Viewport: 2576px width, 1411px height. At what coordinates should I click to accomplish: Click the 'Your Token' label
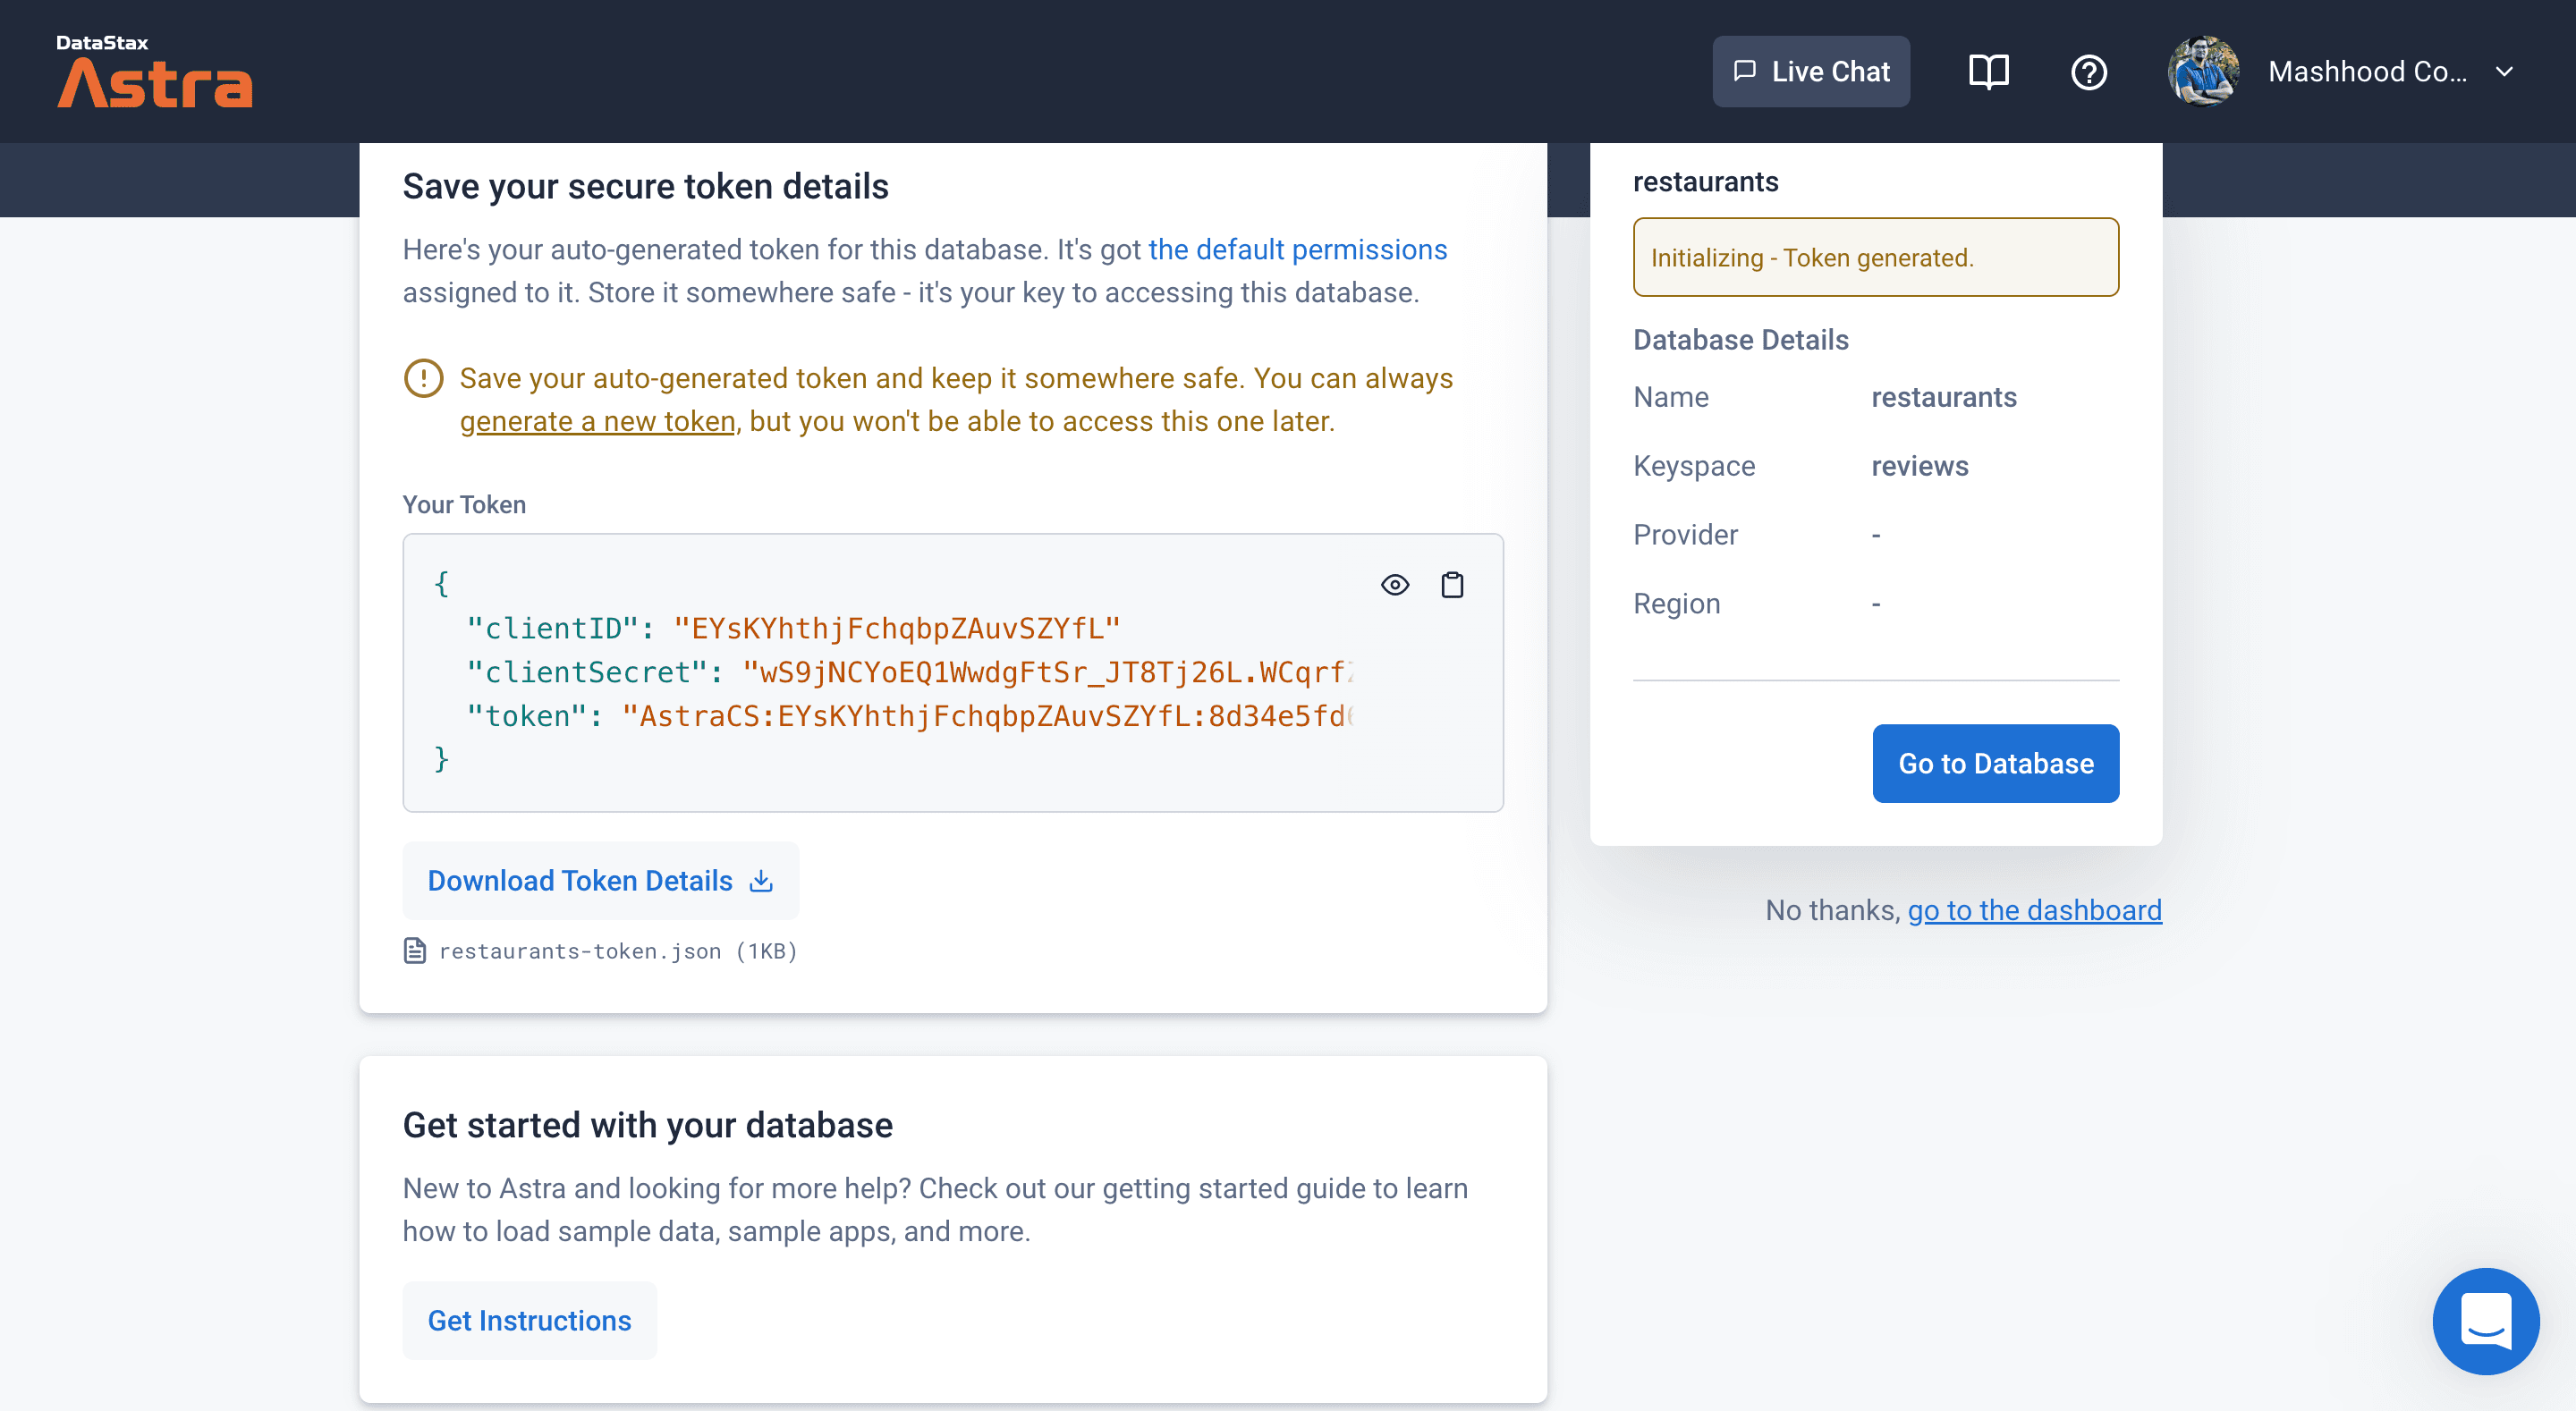click(x=464, y=504)
